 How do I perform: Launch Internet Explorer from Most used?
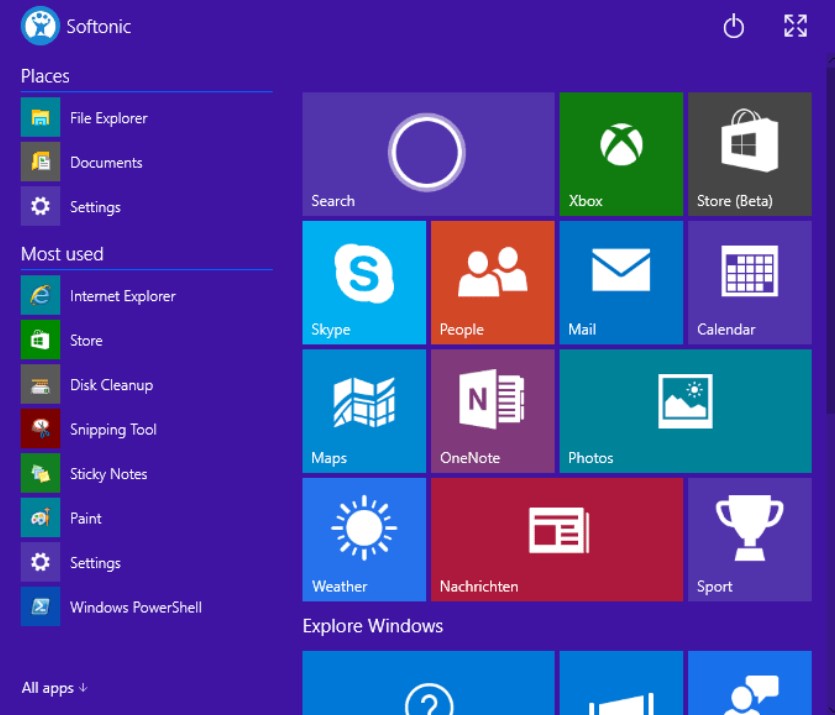pyautogui.click(x=122, y=296)
